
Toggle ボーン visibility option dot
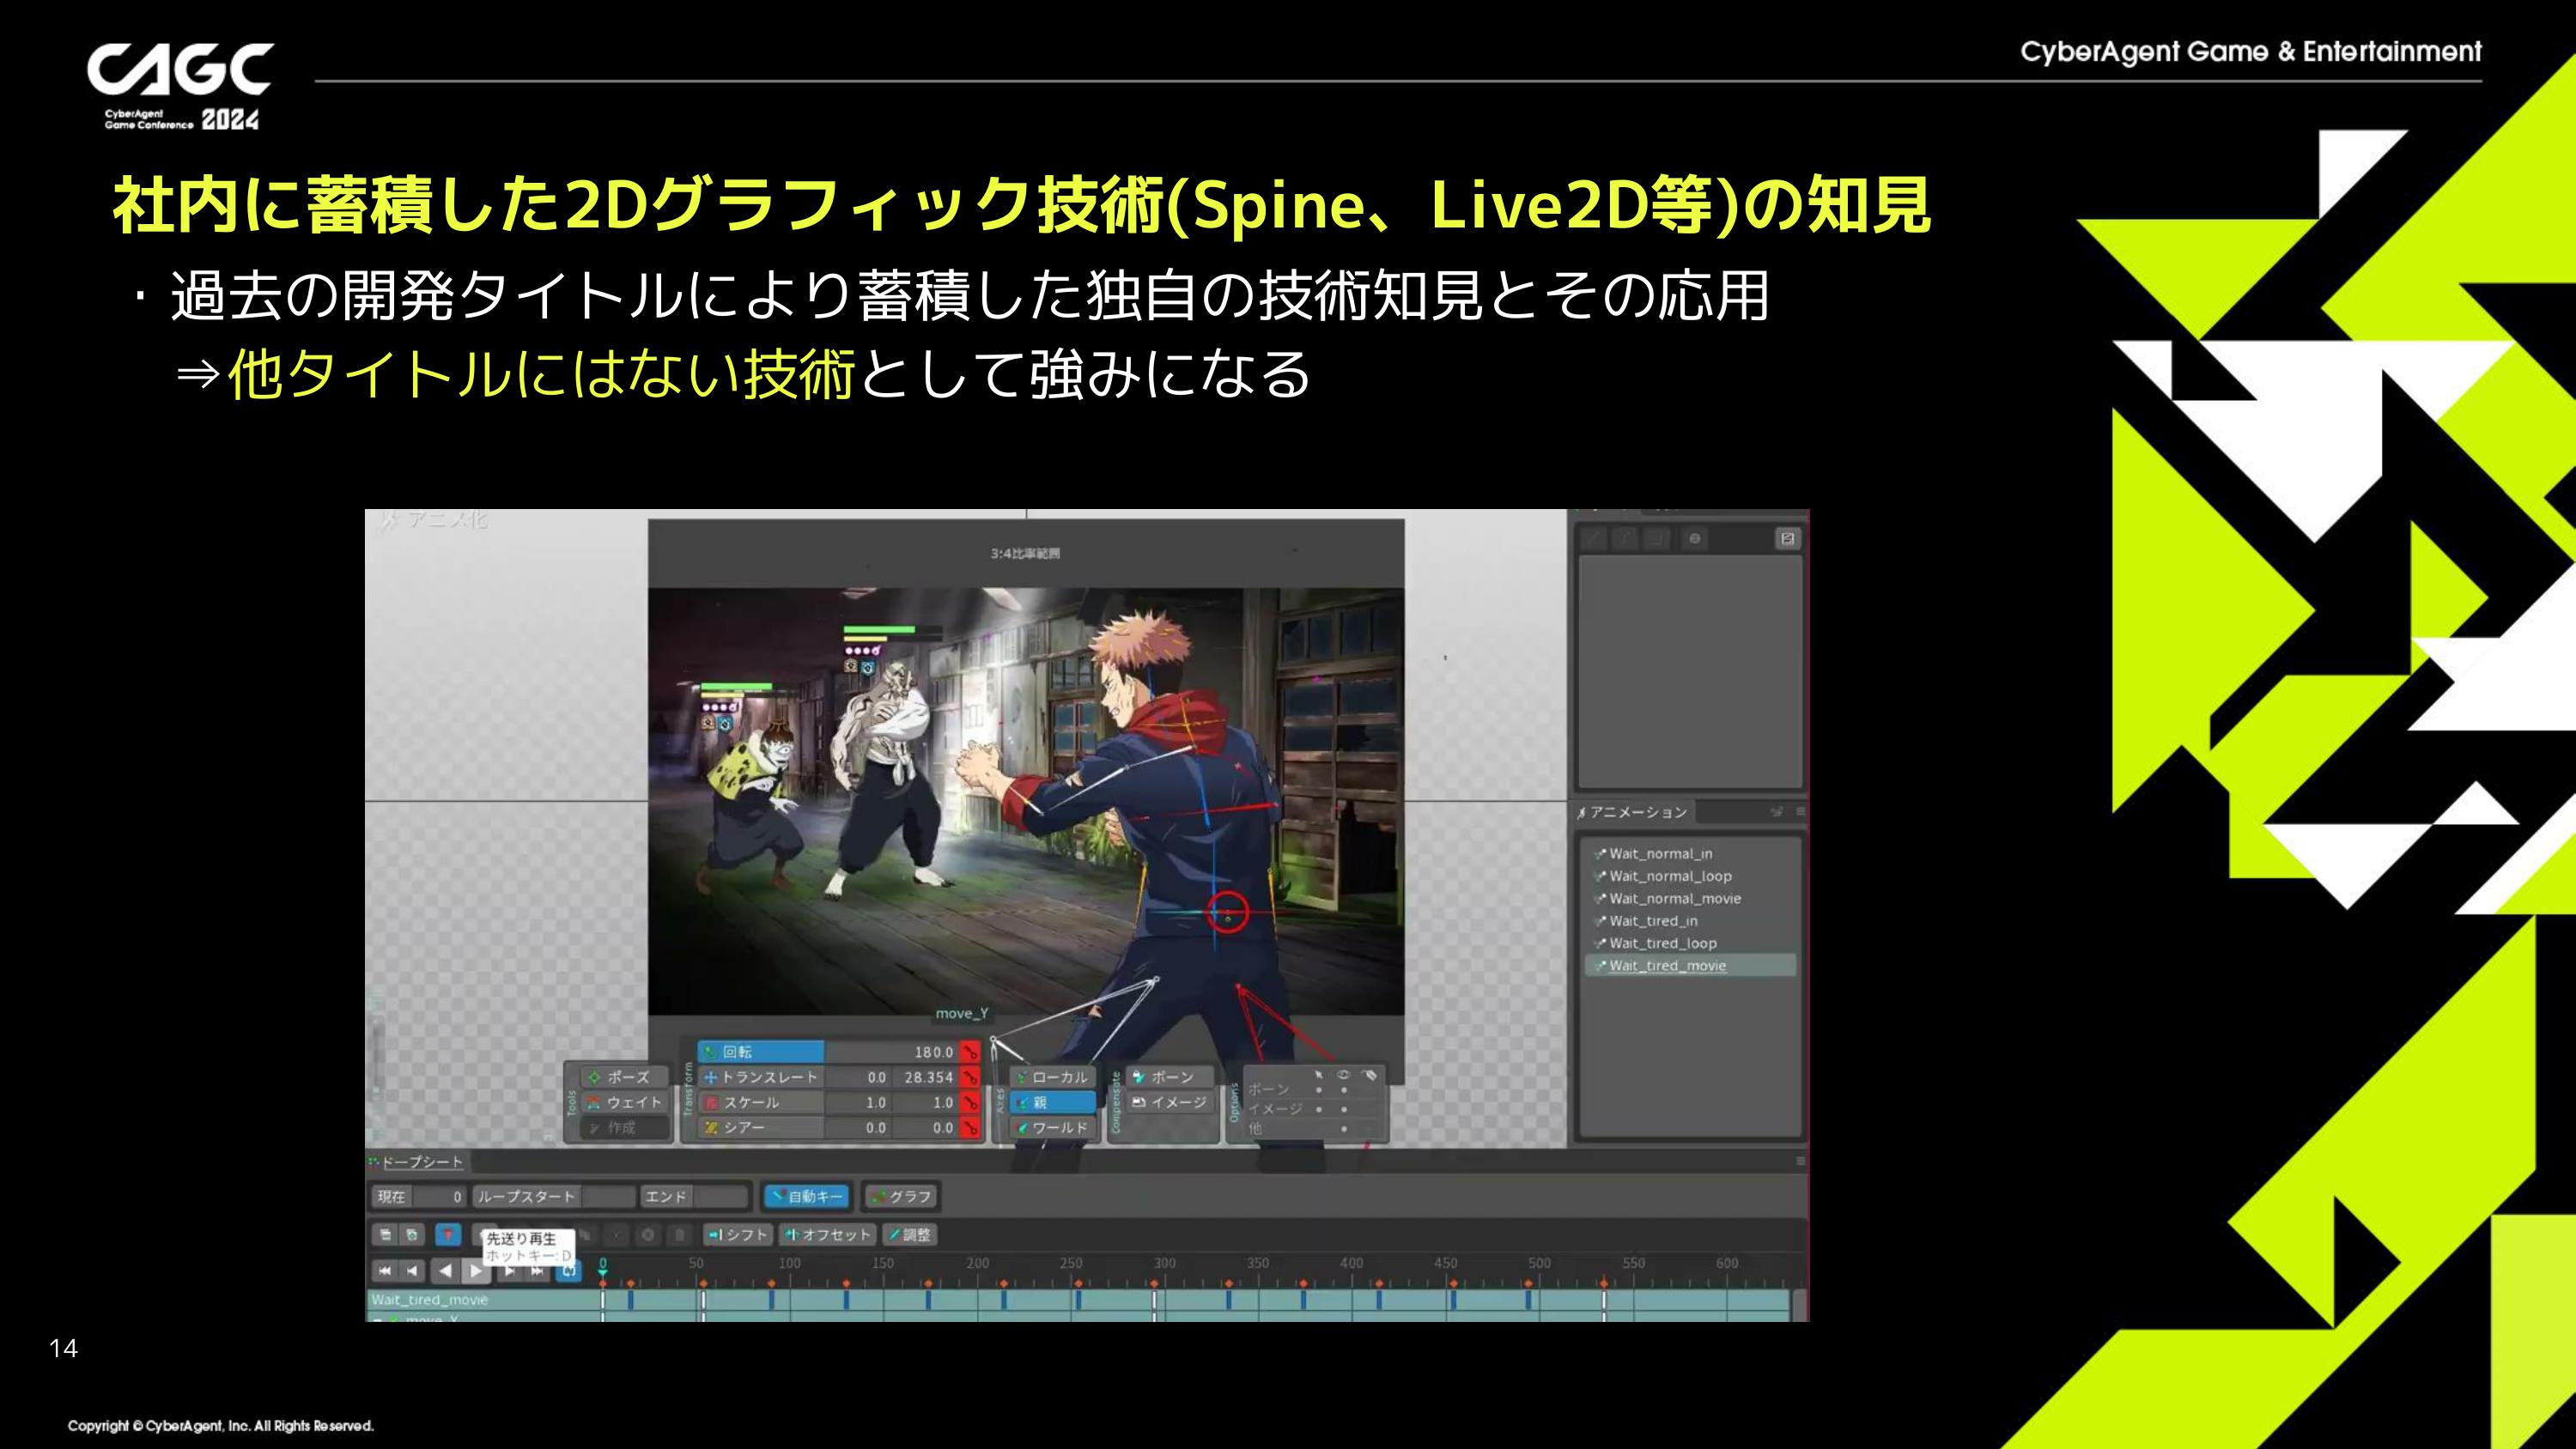[x=1344, y=1090]
